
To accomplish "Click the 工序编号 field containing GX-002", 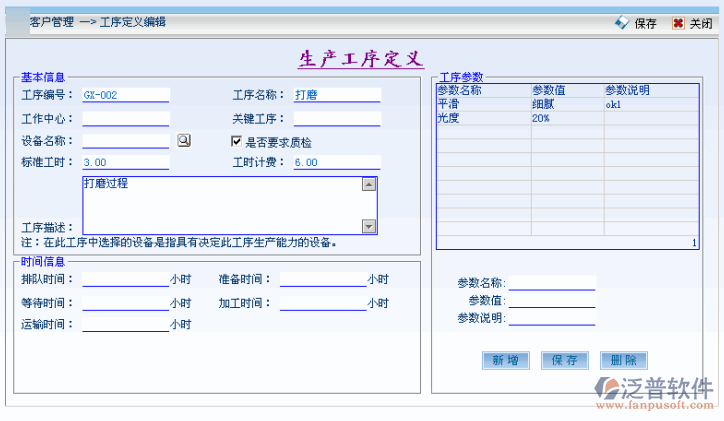I will [126, 96].
